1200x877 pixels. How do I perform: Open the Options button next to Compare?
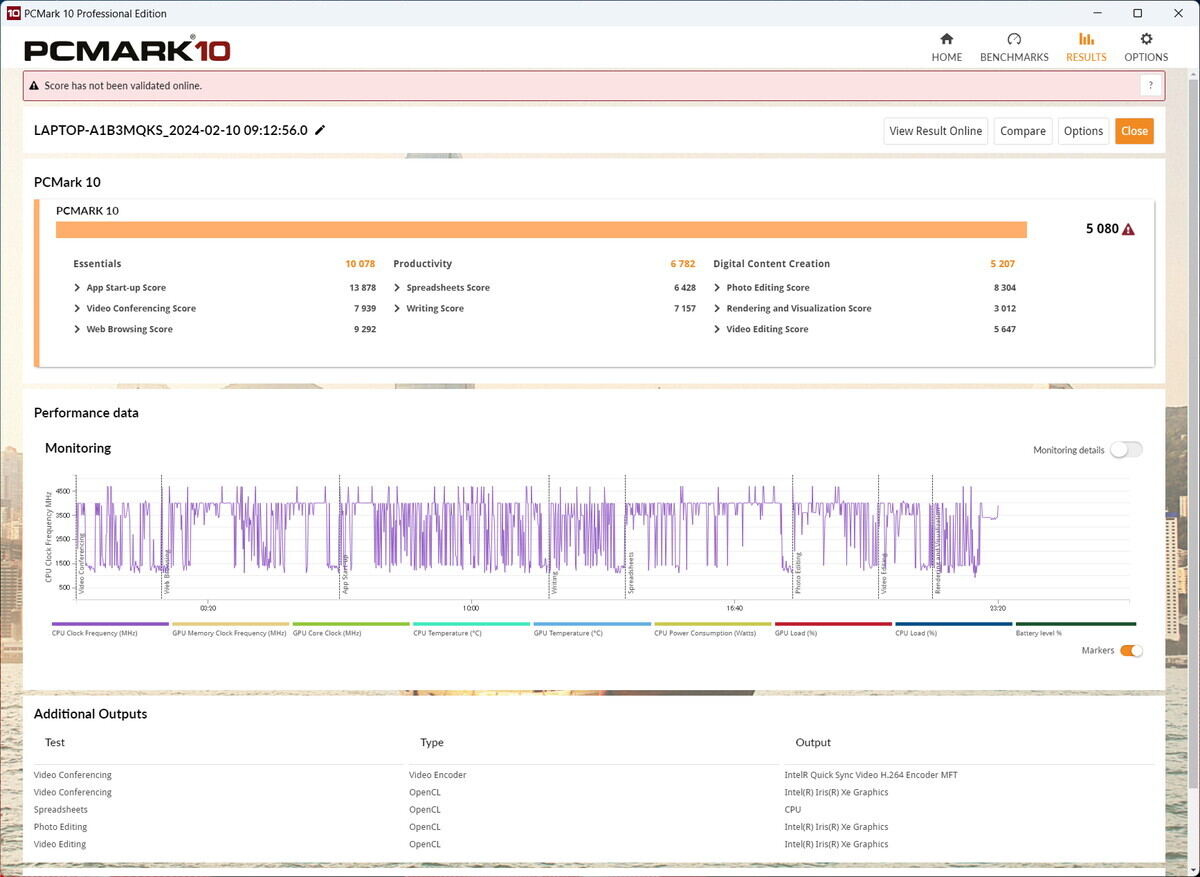point(1083,131)
